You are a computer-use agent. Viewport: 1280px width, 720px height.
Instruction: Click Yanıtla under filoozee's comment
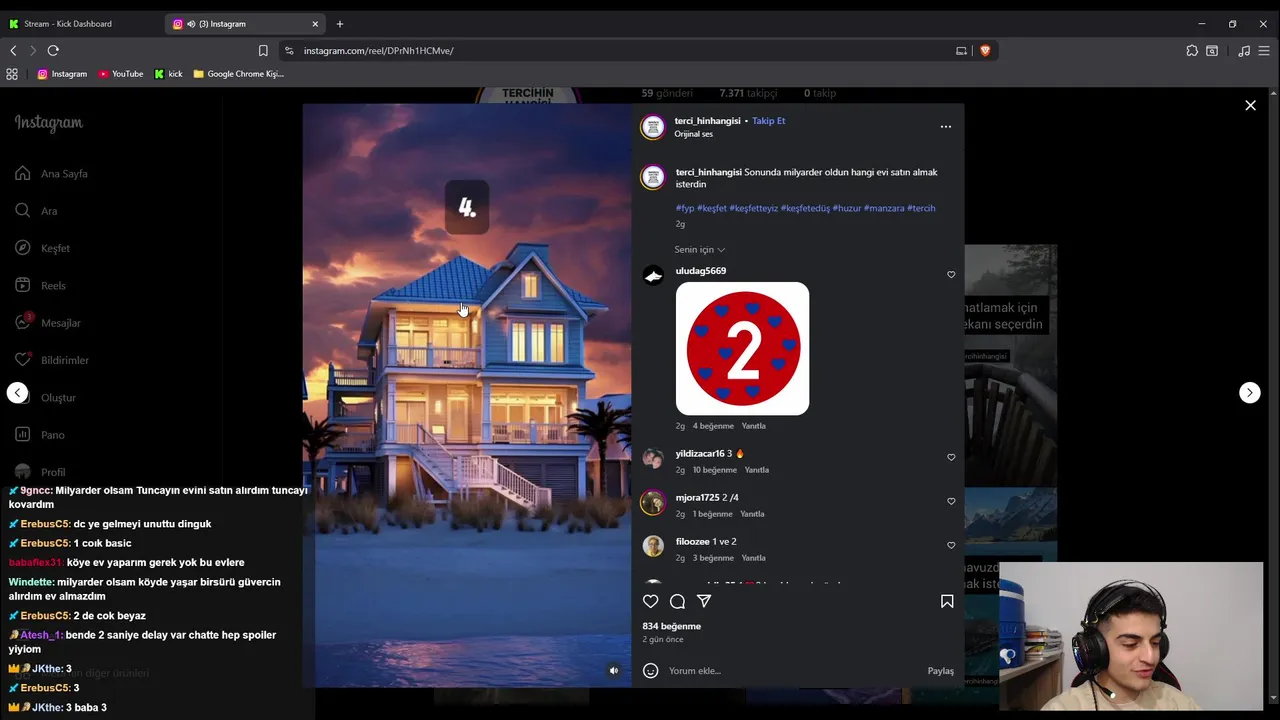(753, 558)
